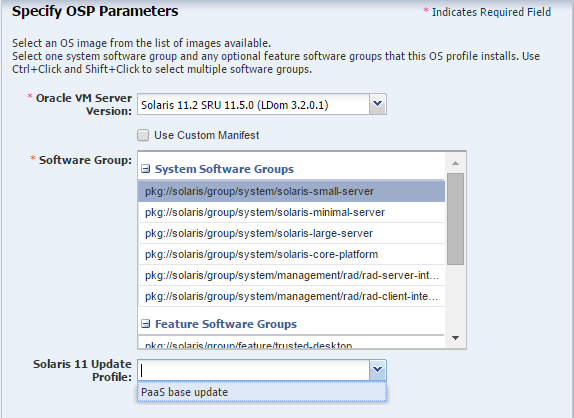Collapse the Feature Software Groups section
574x418 pixels.
(x=146, y=324)
